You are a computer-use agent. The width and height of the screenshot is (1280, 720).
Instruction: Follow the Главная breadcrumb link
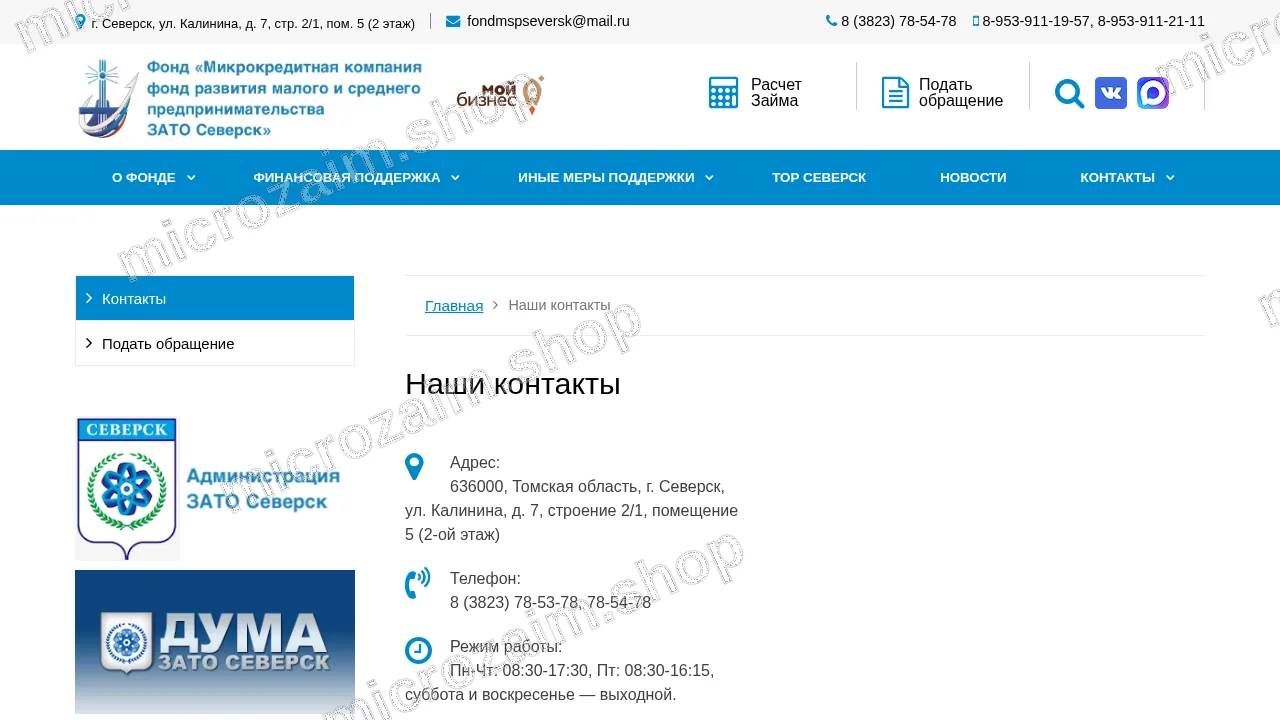[454, 305]
